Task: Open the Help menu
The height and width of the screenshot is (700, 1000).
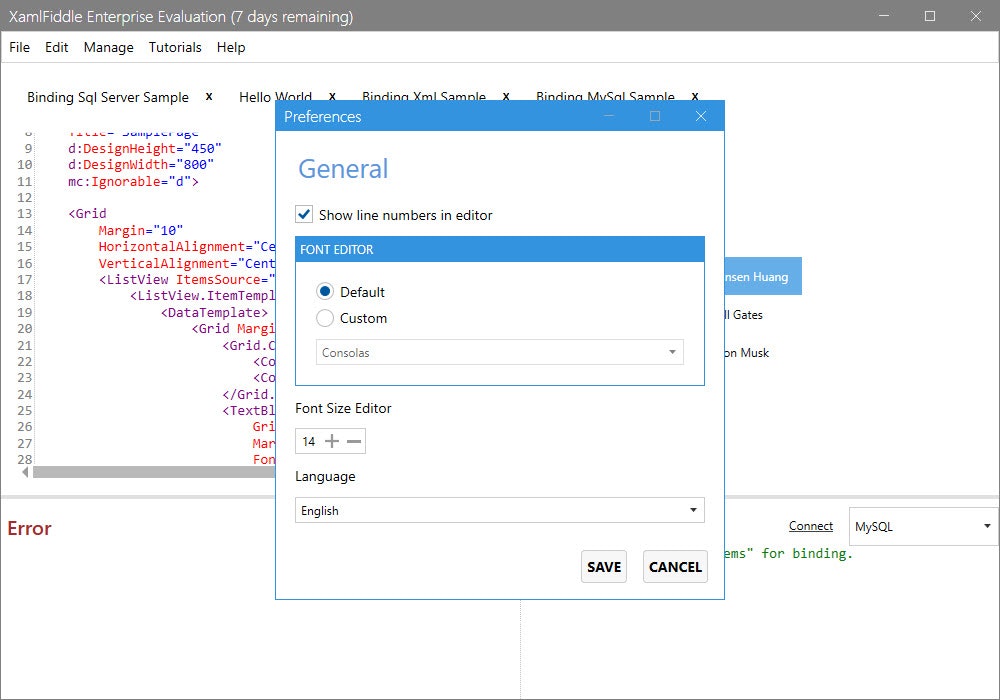Action: click(x=231, y=47)
